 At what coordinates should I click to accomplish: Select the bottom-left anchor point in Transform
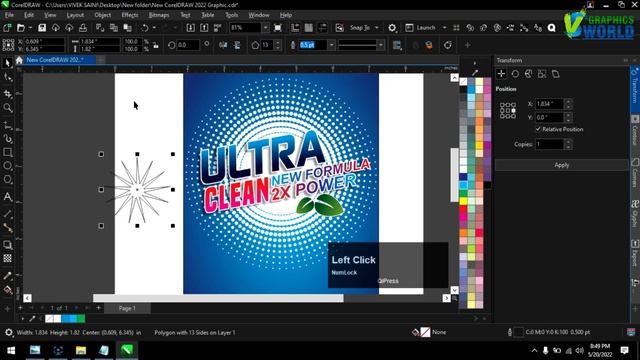[x=502, y=116]
